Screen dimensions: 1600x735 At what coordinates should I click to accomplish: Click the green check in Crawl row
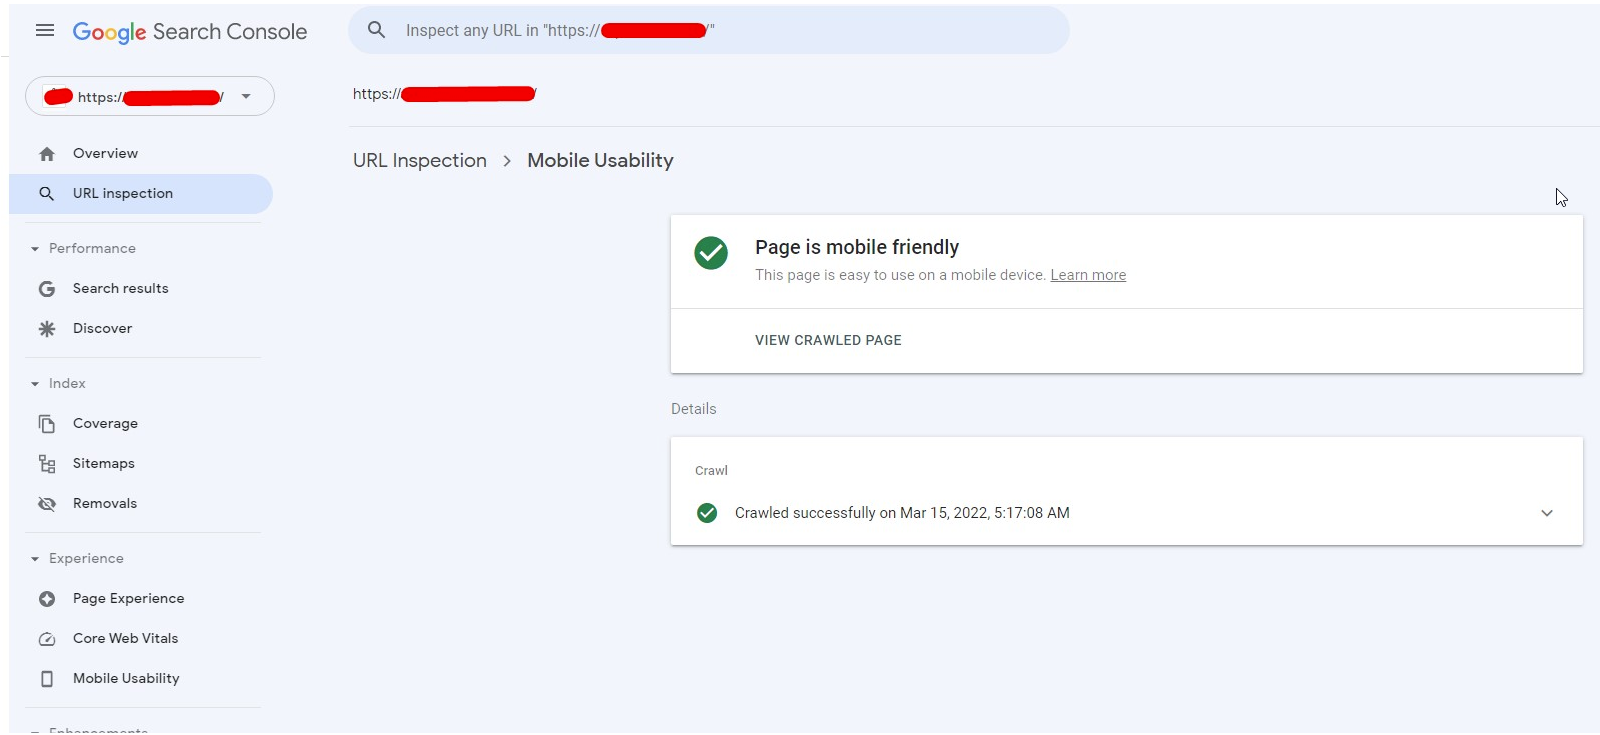707,513
